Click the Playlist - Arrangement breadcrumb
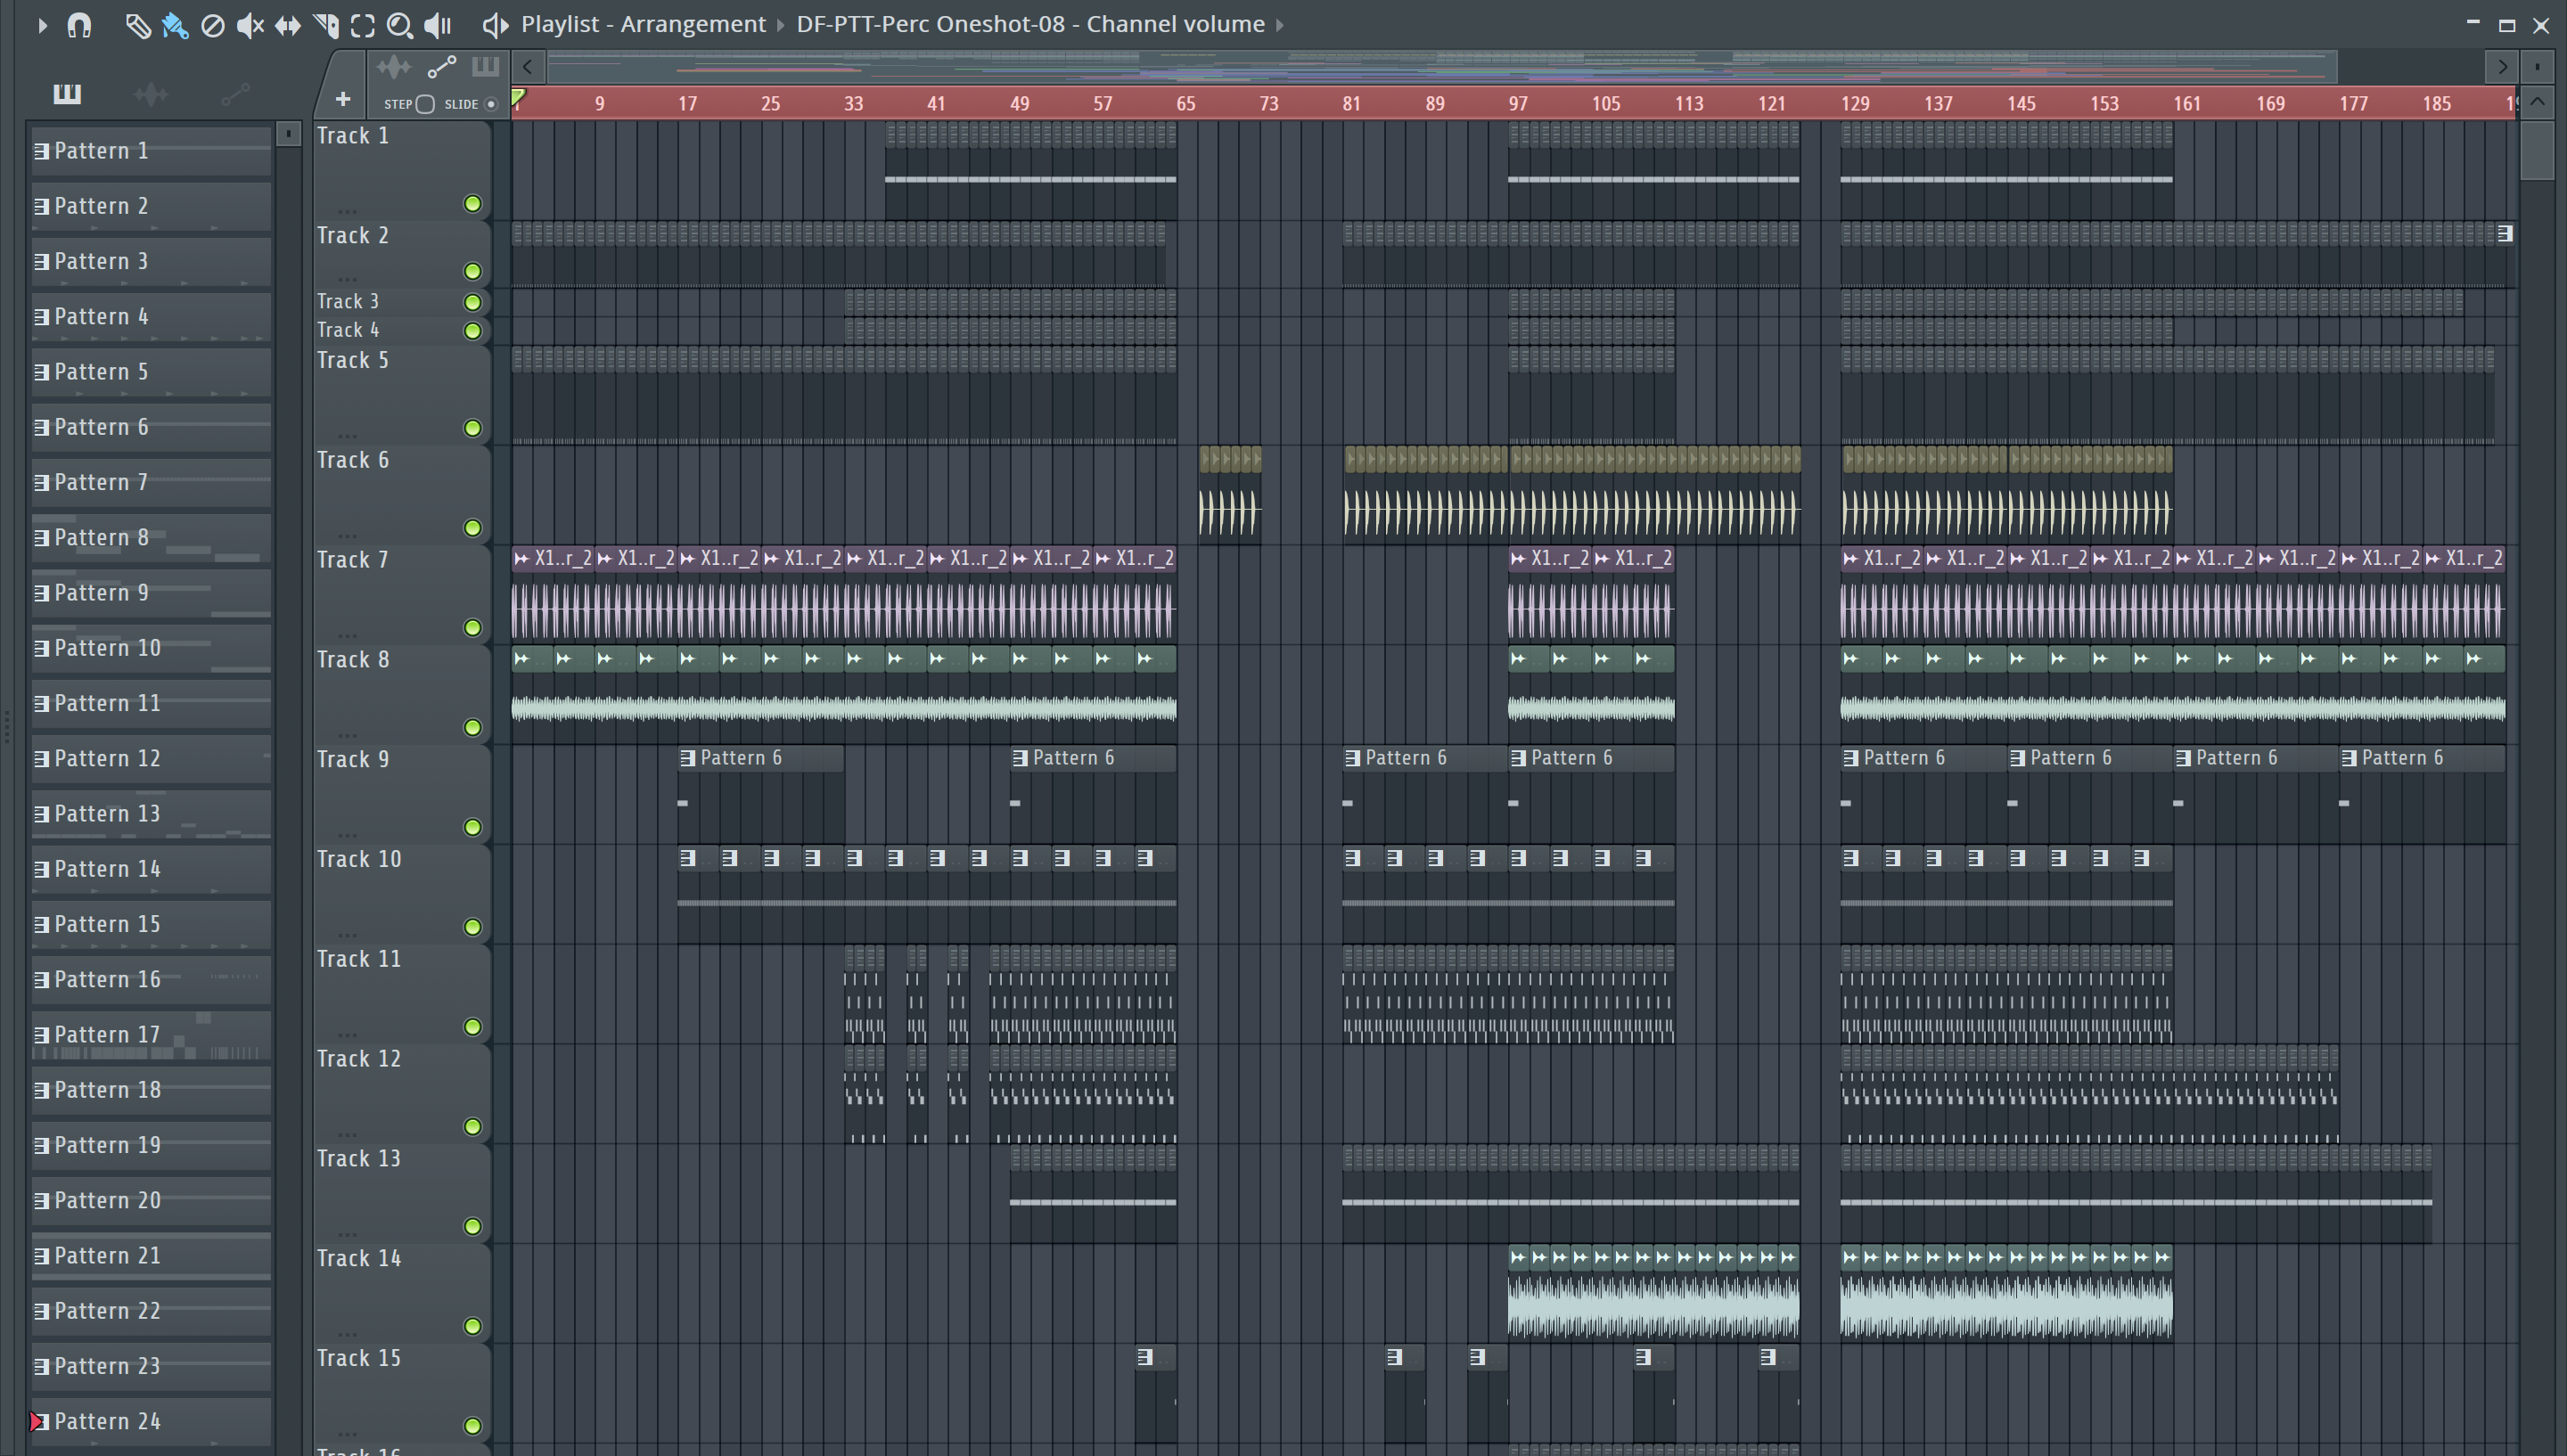The height and width of the screenshot is (1456, 2567). 643,25
